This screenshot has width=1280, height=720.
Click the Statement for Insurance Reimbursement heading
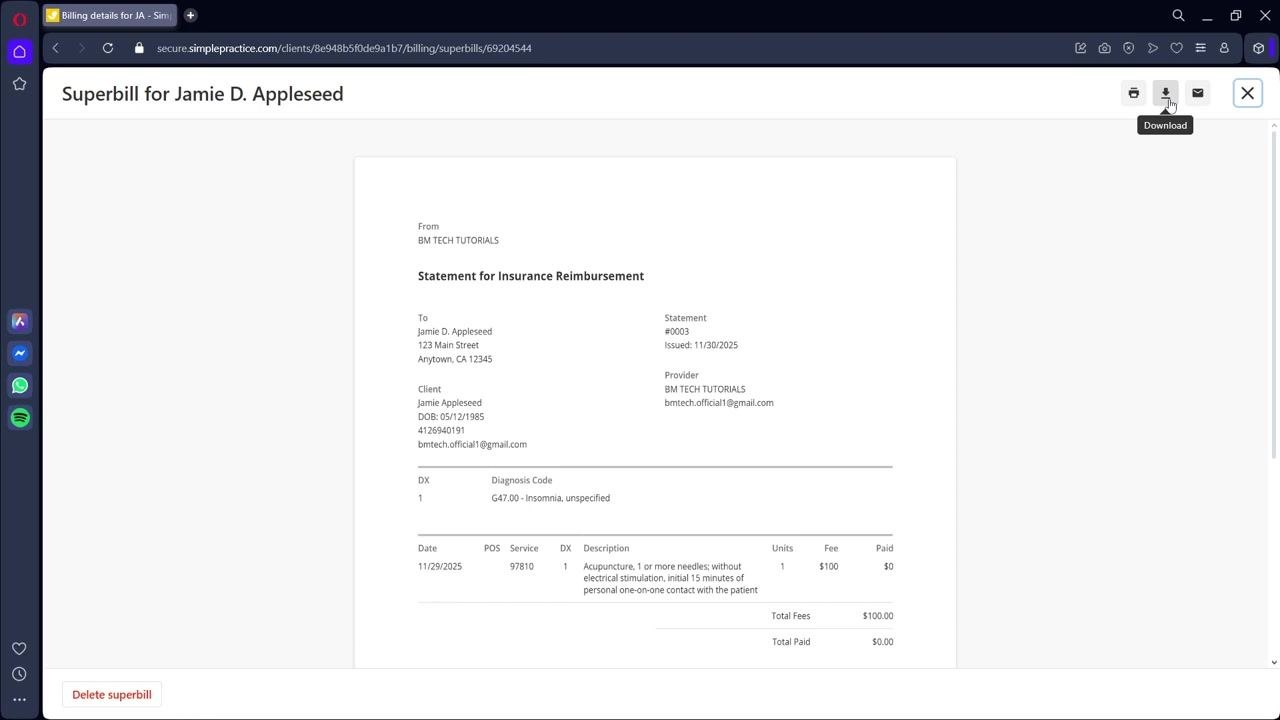(x=531, y=276)
